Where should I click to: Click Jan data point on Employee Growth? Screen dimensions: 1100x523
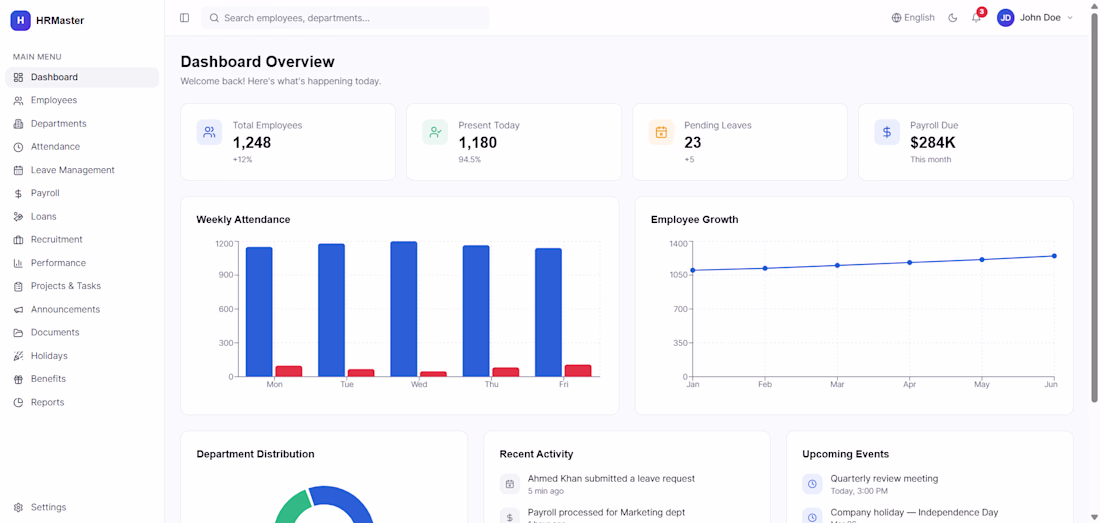(x=692, y=270)
